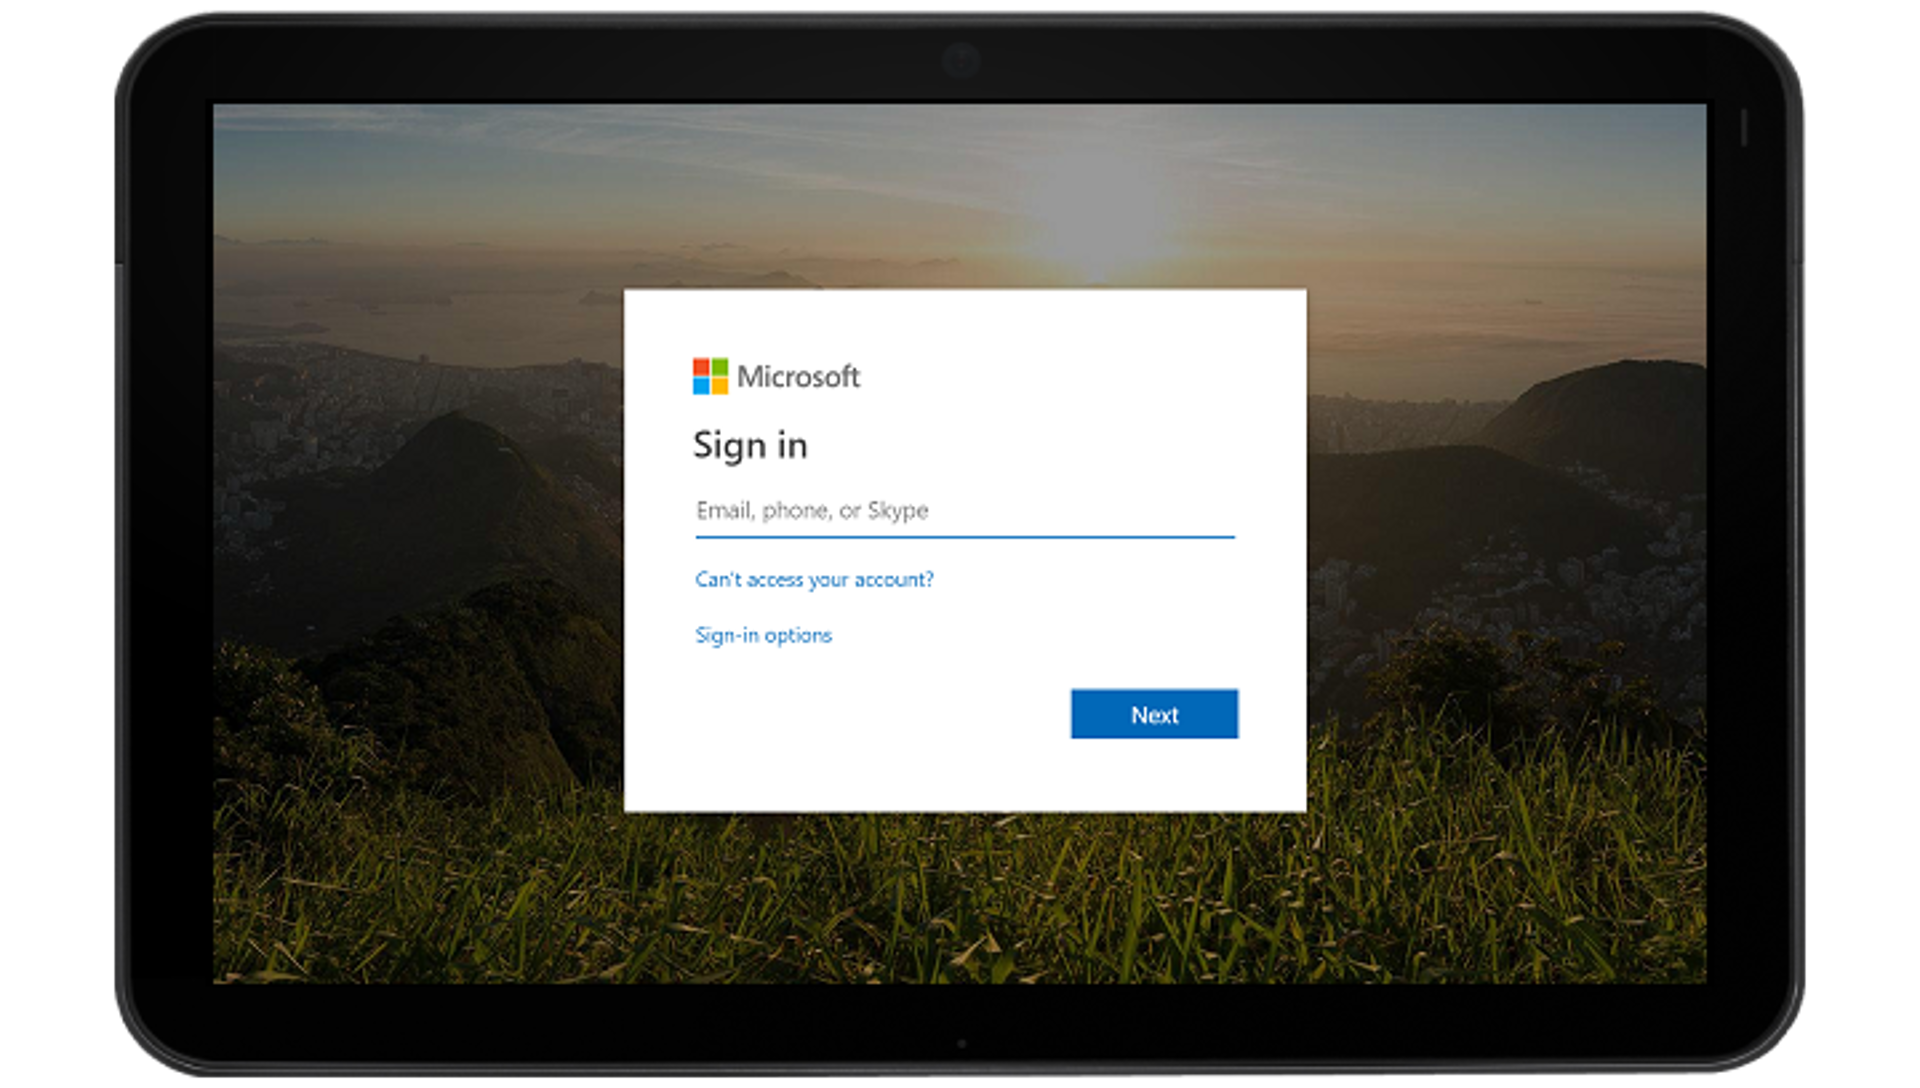Click the green square of Microsoft logo

coord(719,367)
